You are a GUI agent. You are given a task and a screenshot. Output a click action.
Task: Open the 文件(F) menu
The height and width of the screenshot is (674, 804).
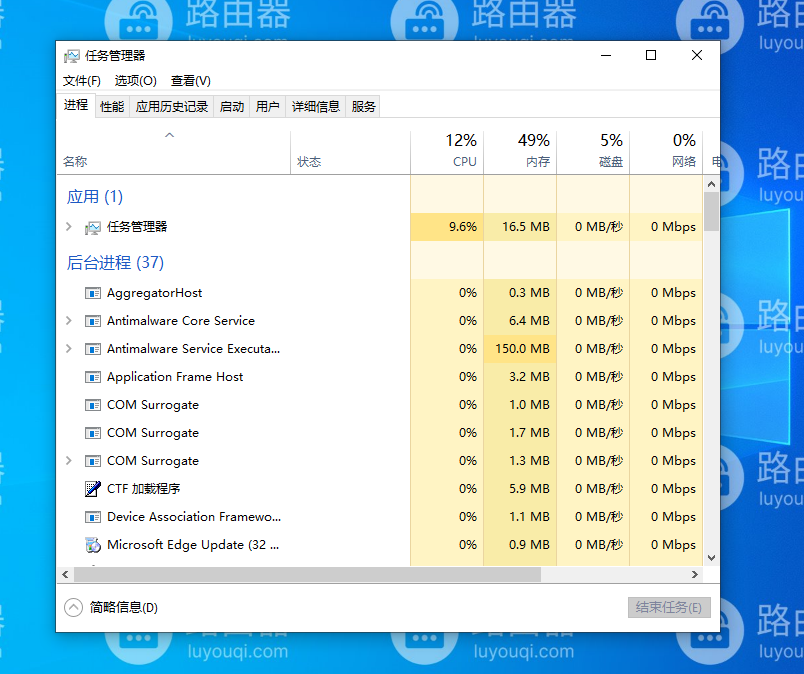pyautogui.click(x=82, y=81)
